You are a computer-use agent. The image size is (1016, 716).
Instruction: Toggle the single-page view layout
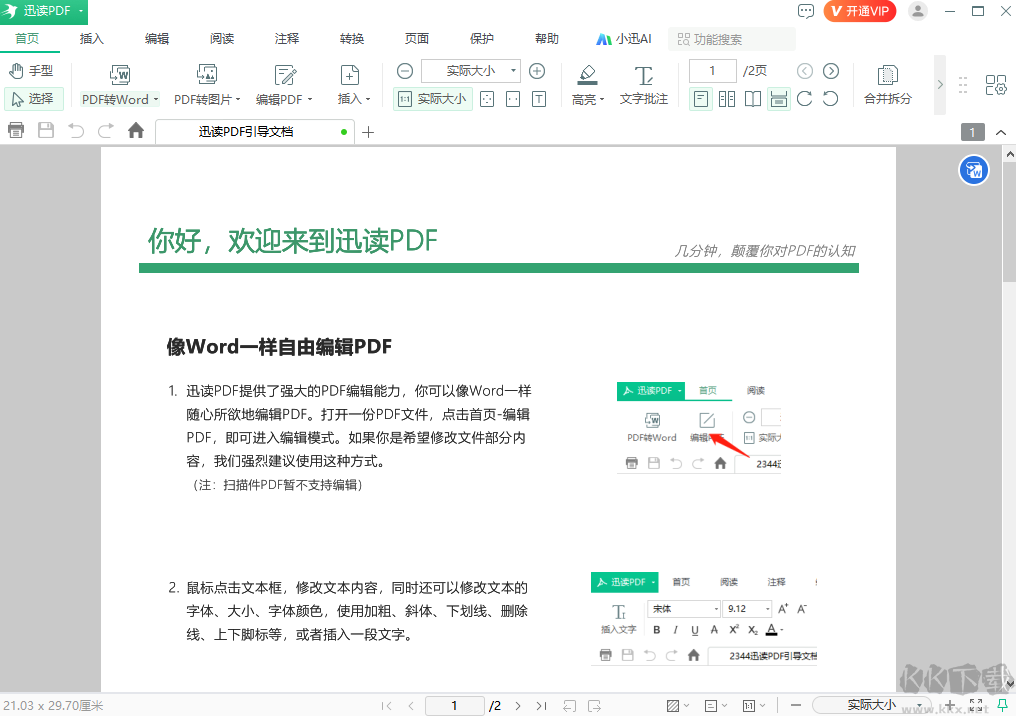(701, 99)
